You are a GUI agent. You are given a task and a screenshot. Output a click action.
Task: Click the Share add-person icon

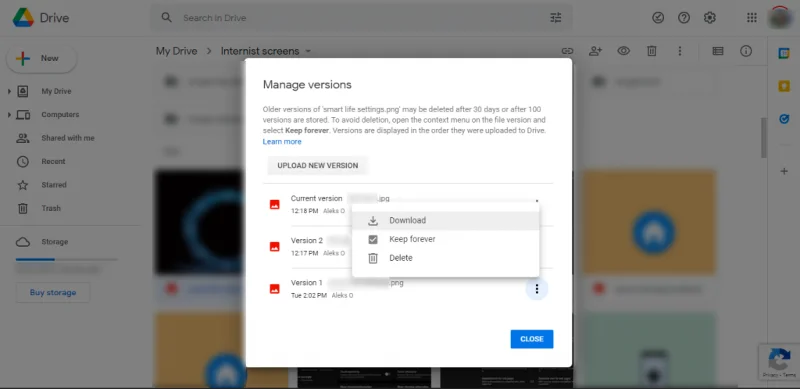(595, 51)
